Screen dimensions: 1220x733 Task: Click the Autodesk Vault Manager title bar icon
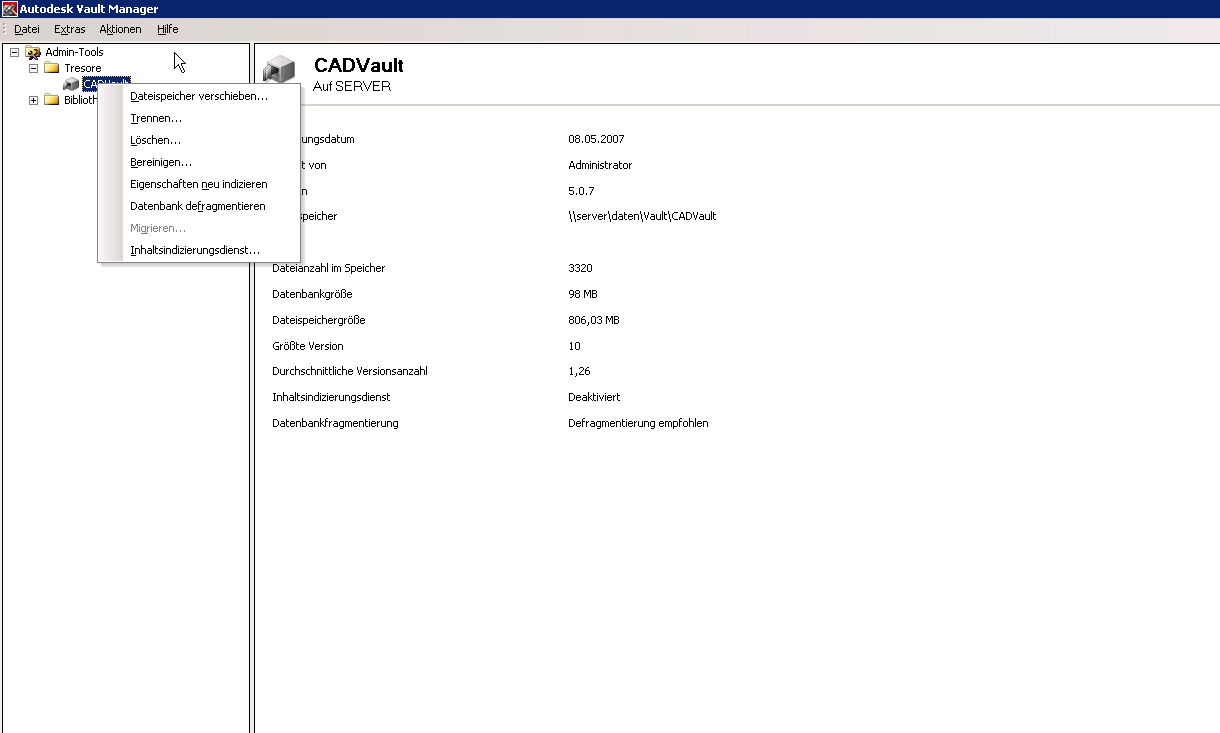(10, 9)
